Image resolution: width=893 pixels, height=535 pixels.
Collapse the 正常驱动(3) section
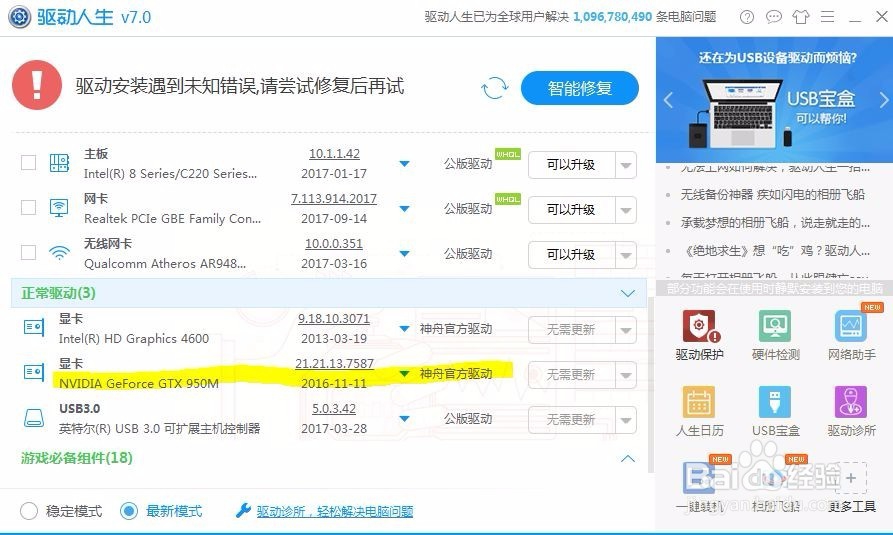coord(628,293)
